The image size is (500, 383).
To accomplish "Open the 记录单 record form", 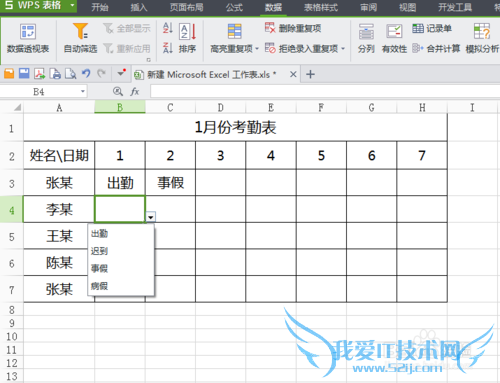I will click(432, 28).
